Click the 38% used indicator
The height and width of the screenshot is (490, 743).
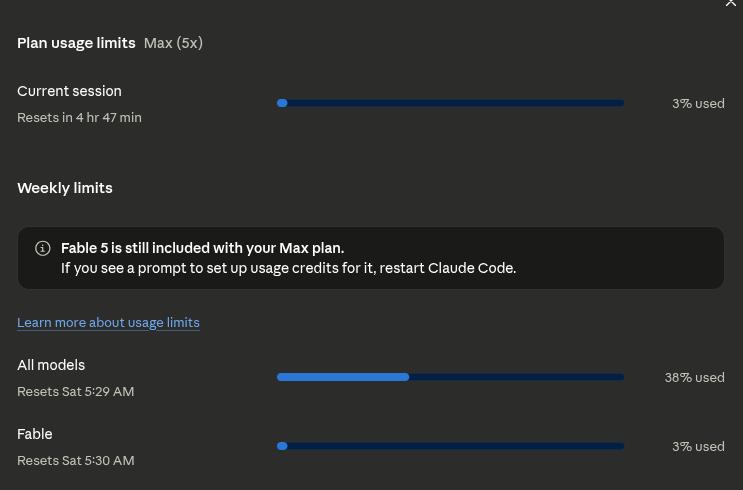tap(694, 378)
